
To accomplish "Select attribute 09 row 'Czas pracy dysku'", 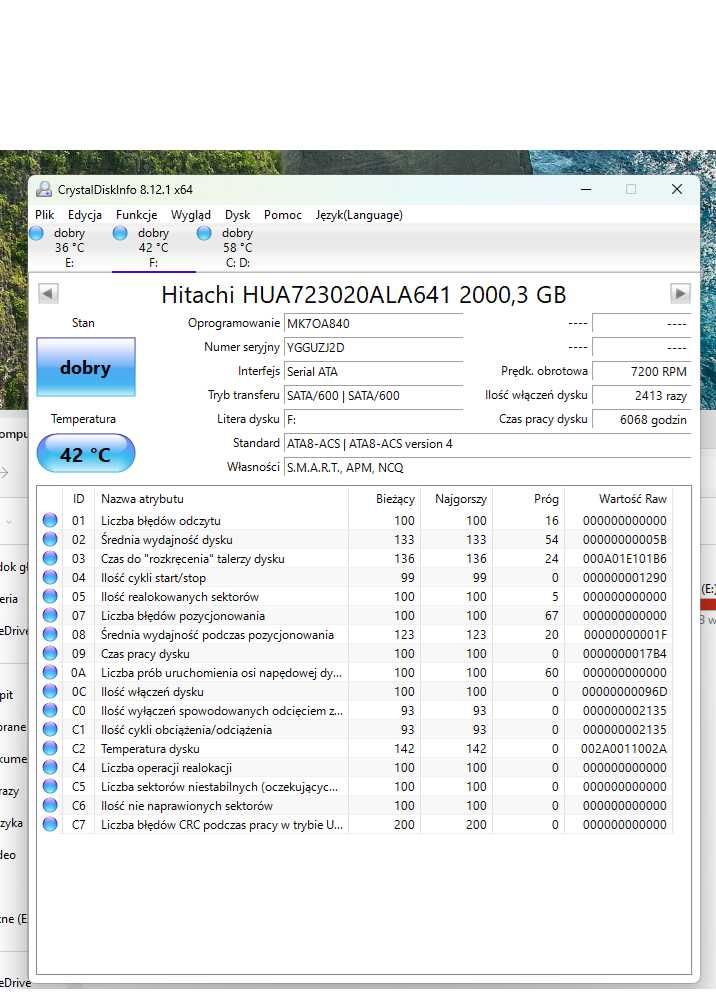I will click(355, 654).
